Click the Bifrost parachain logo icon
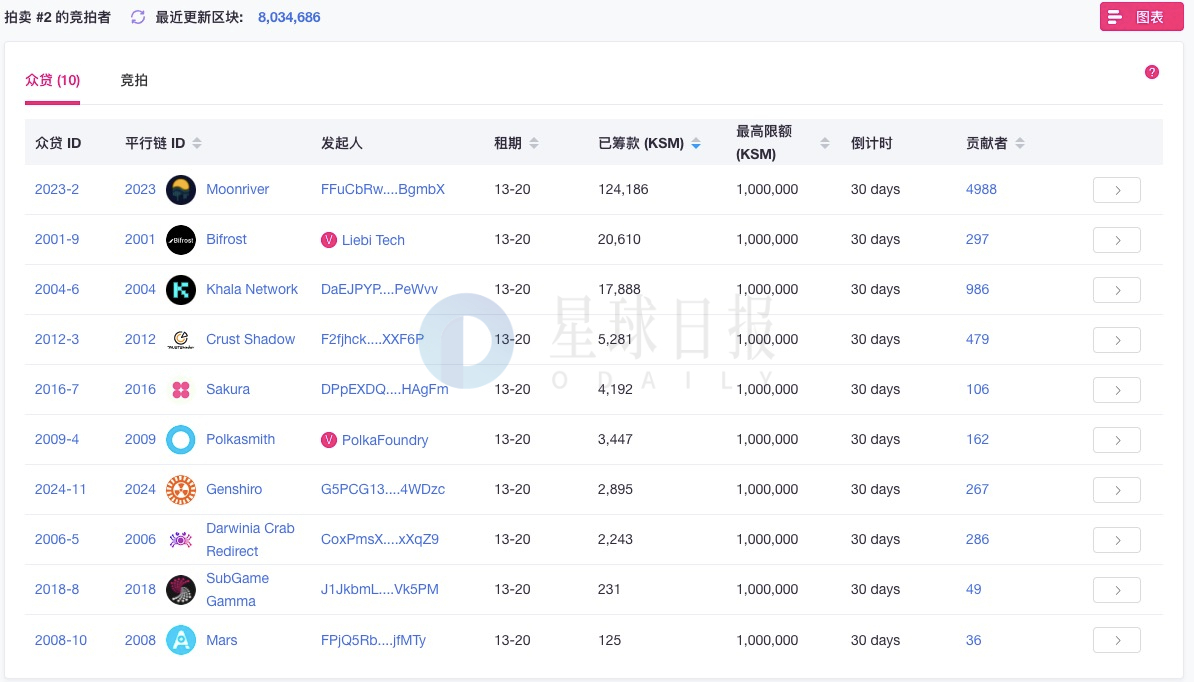This screenshot has height=682, width=1194. point(181,240)
